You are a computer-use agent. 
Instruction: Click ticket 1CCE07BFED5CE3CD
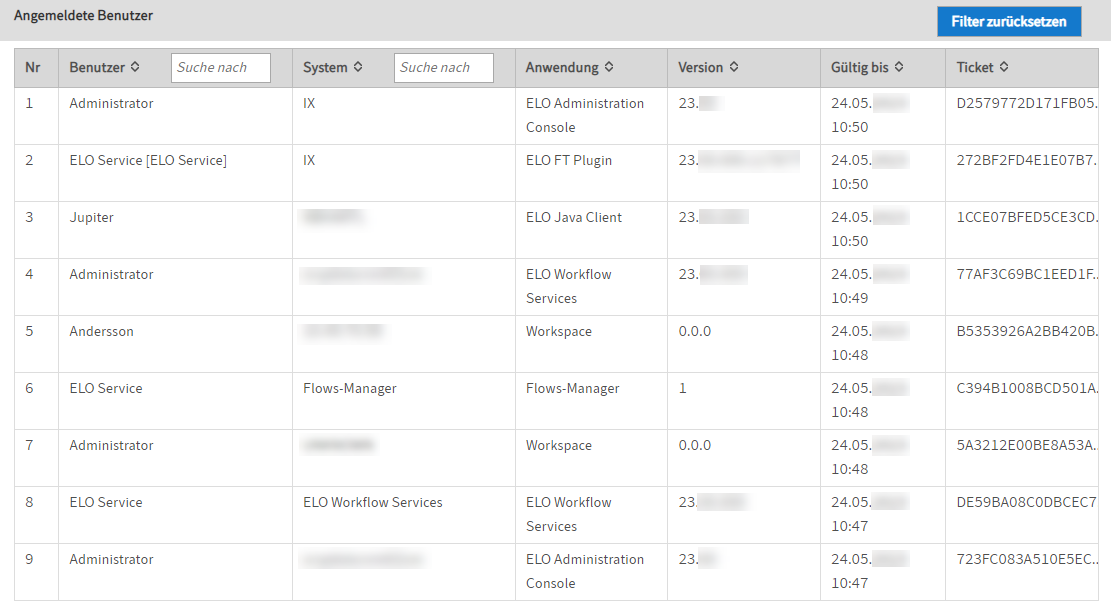click(1027, 217)
